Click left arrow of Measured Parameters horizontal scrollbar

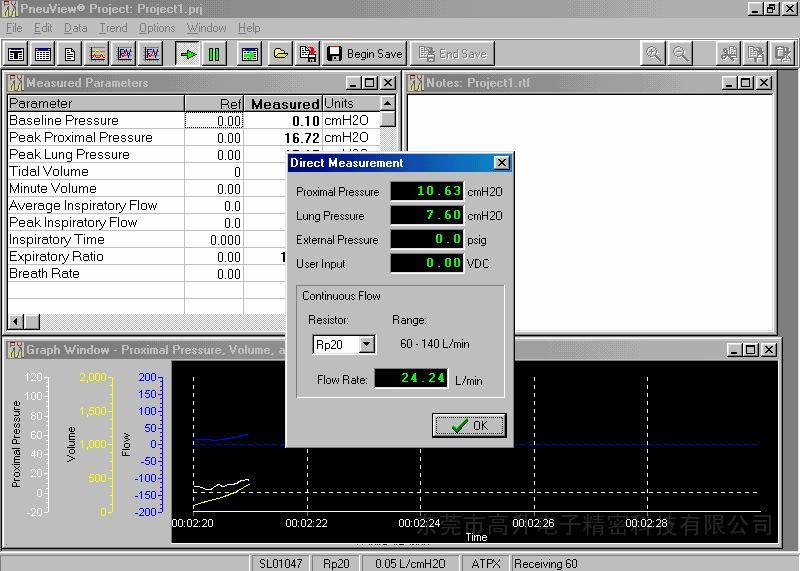(x=17, y=321)
